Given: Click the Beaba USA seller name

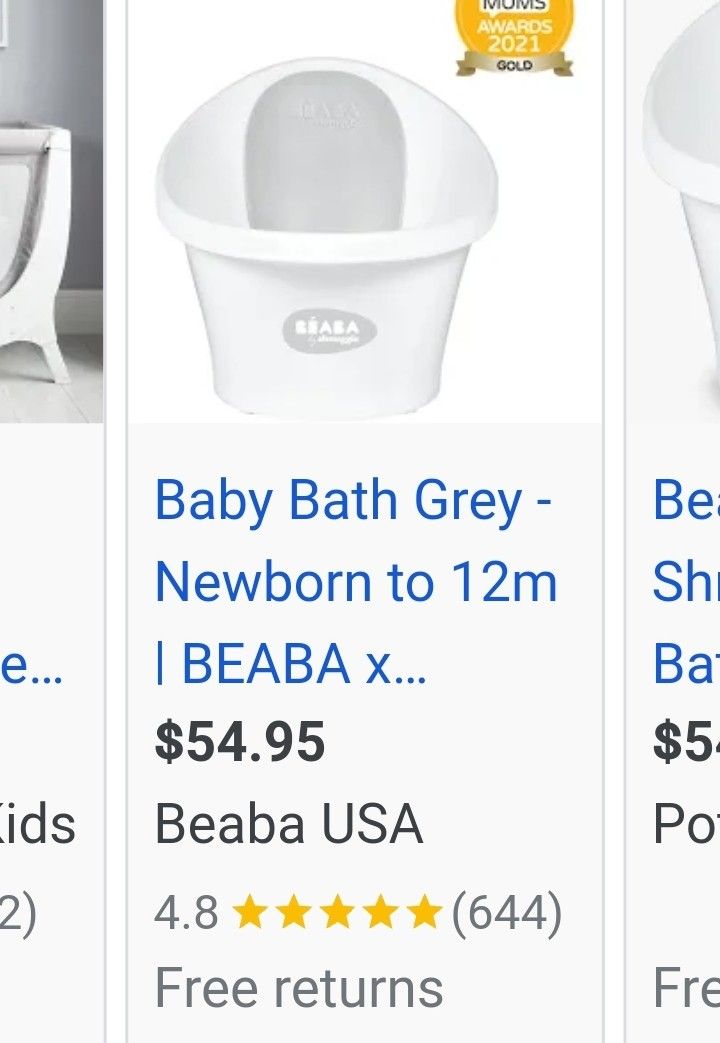Looking at the screenshot, I should click(x=287, y=822).
